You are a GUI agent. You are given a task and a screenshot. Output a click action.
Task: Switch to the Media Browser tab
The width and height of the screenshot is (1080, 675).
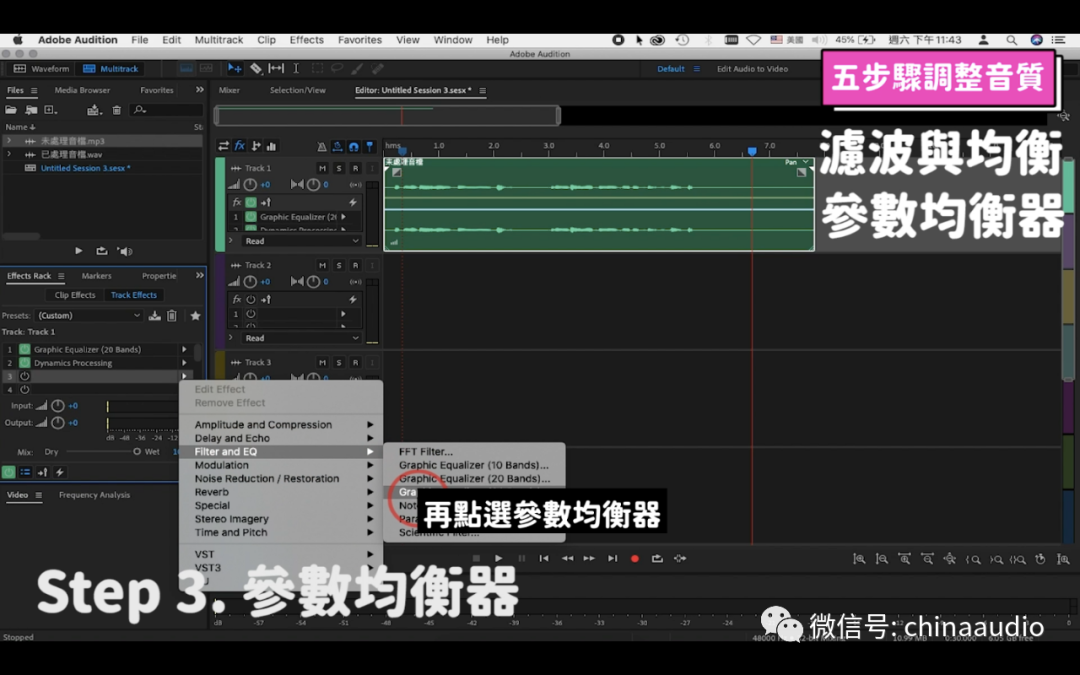pos(82,90)
